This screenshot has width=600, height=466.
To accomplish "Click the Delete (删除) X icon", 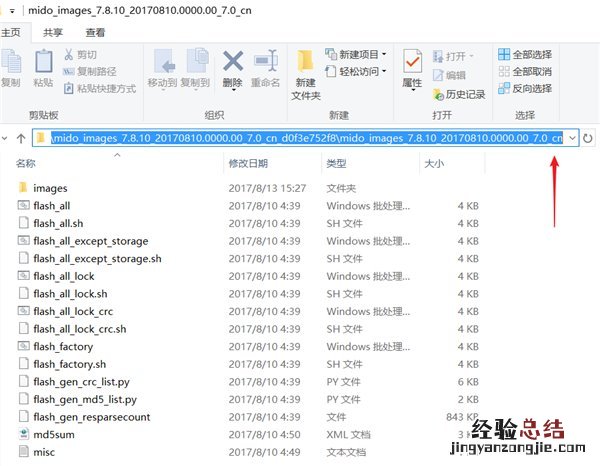I will click(233, 61).
